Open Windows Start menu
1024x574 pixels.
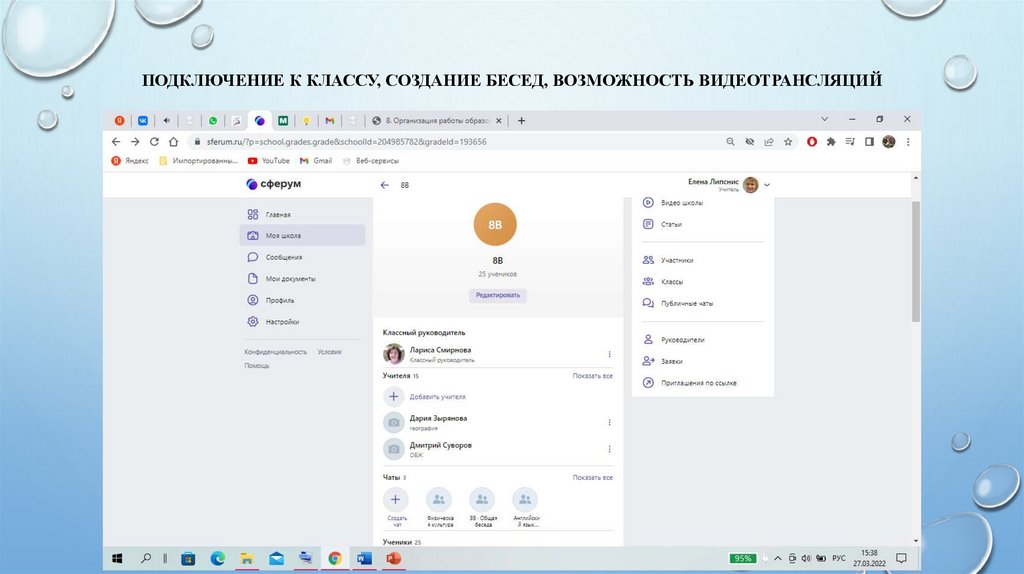click(118, 558)
